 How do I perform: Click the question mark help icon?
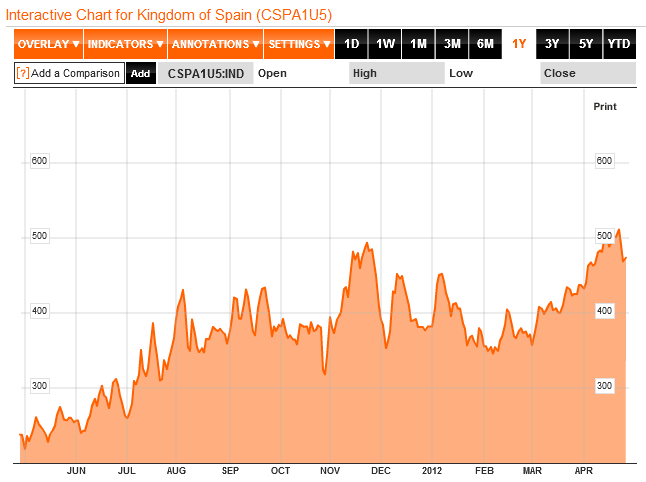[23, 73]
